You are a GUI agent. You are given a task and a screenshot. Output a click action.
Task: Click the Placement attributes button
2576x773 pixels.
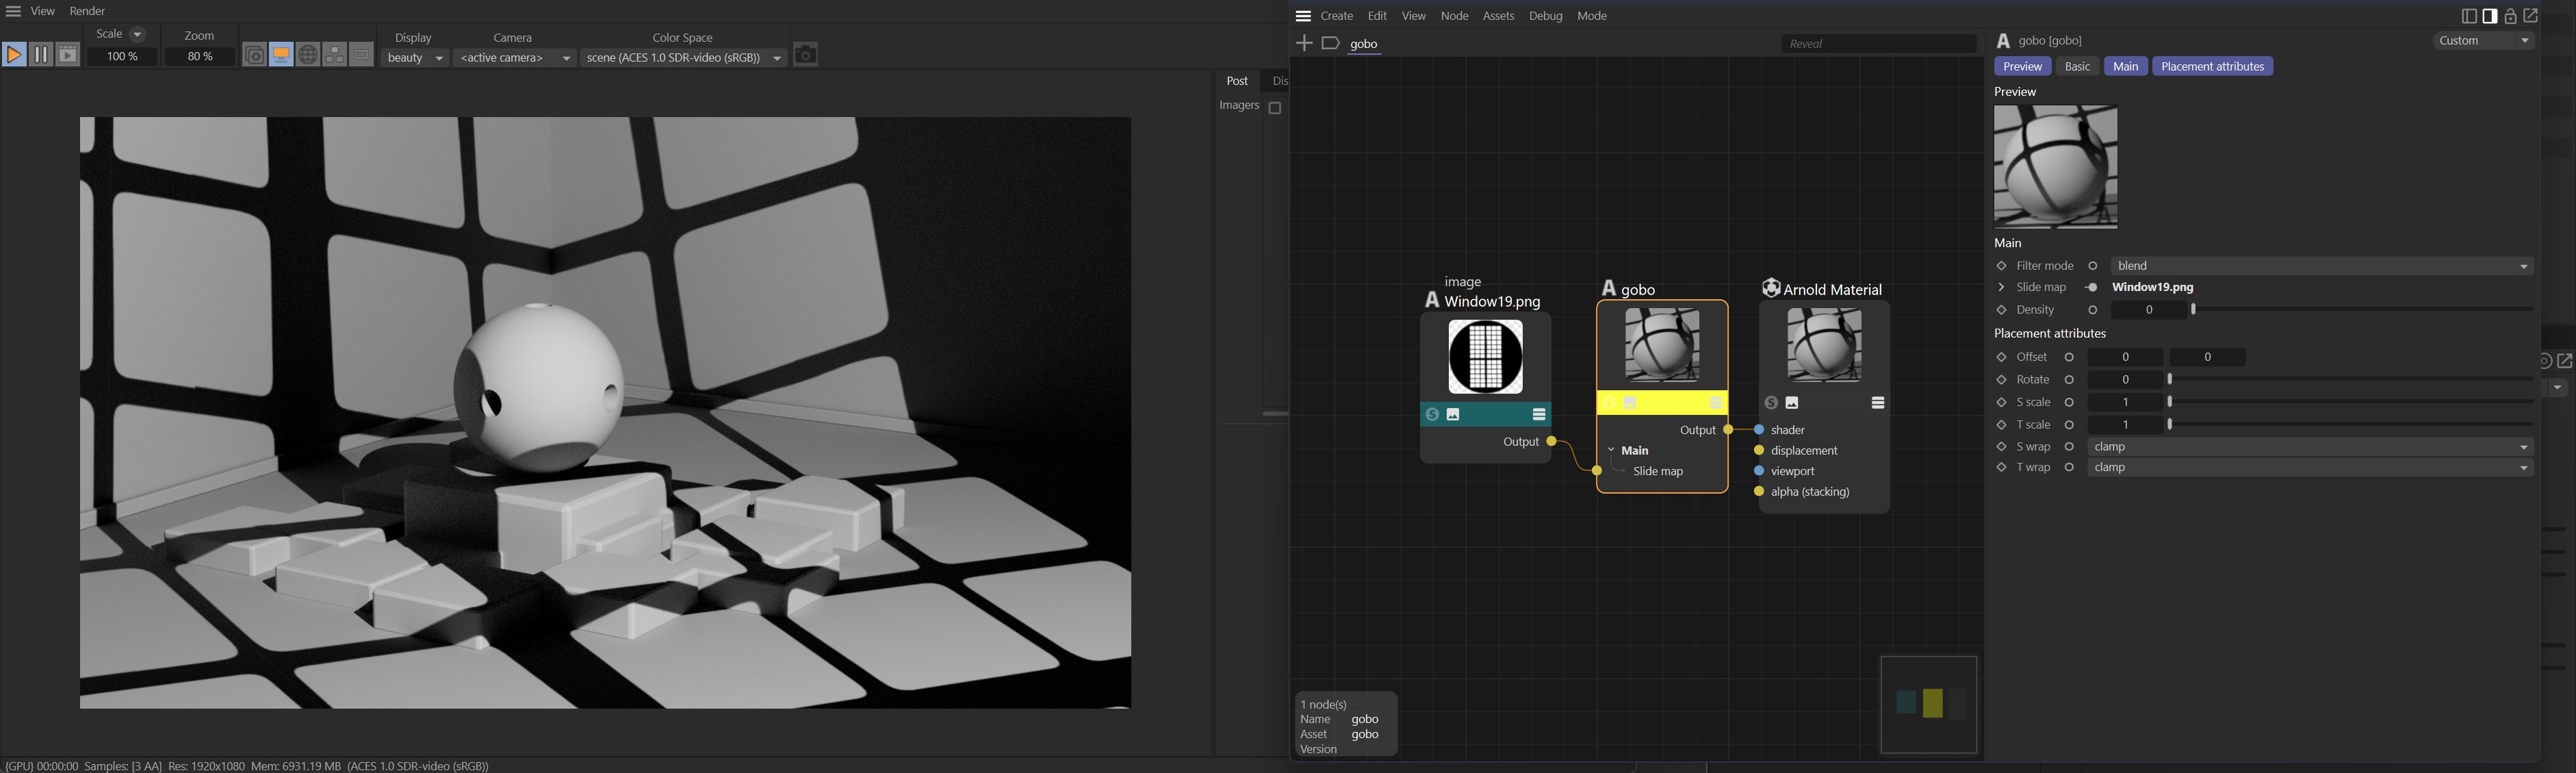point(2212,66)
